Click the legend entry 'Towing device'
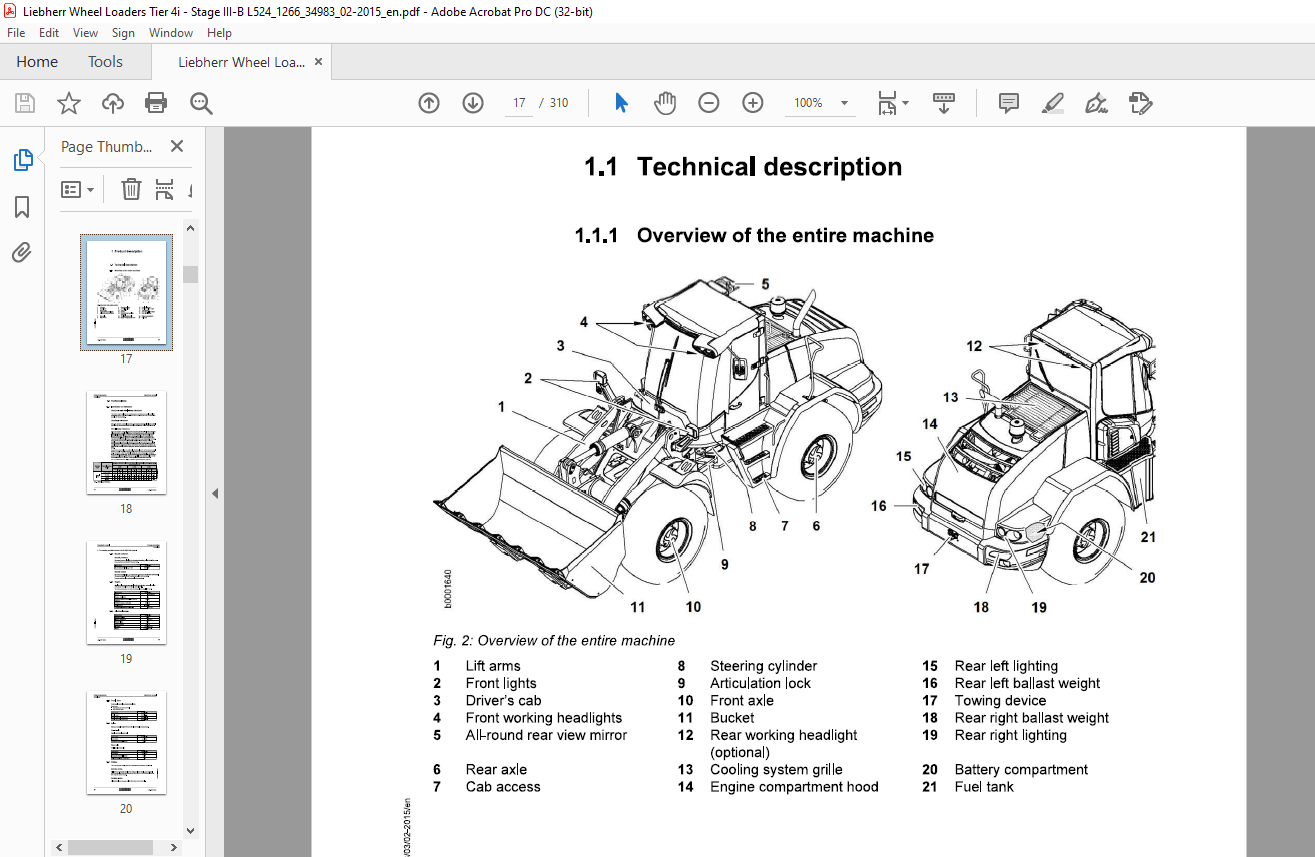This screenshot has width=1315, height=857. 1000,701
